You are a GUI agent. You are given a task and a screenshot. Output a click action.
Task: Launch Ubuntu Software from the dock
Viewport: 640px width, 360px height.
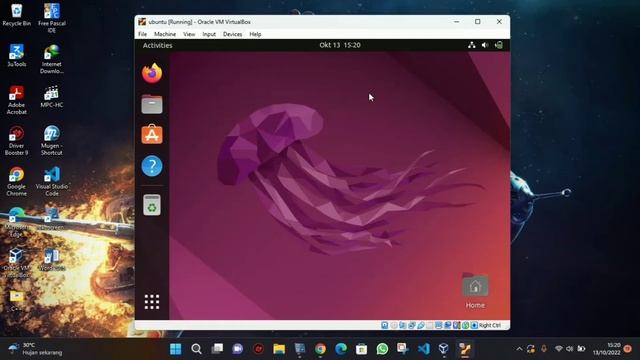pos(152,134)
